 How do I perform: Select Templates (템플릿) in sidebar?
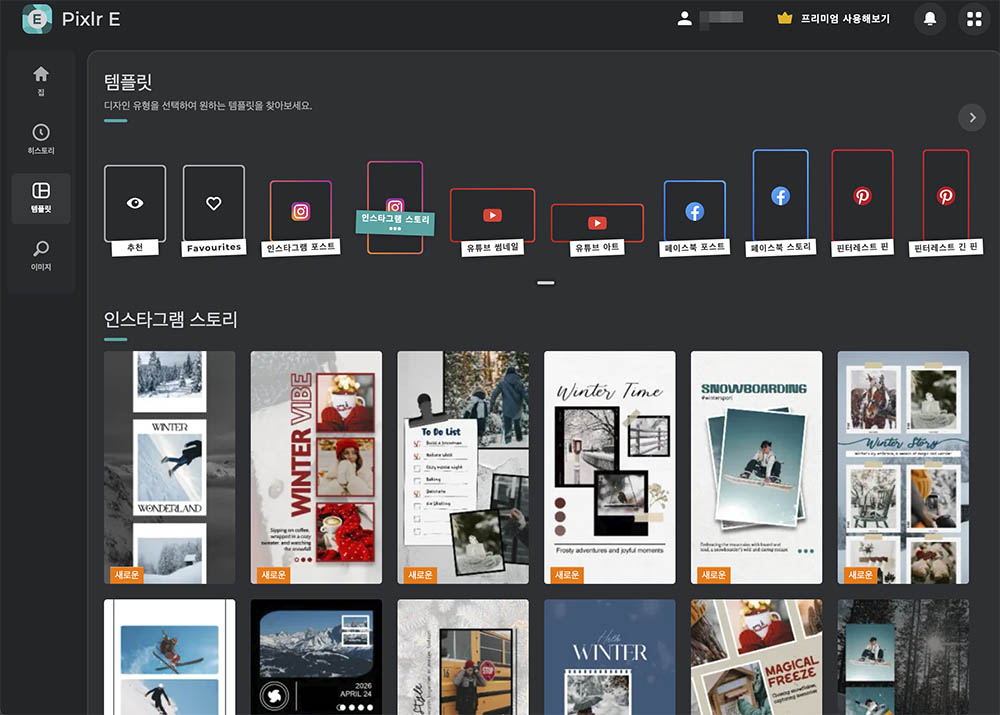pyautogui.click(x=41, y=198)
